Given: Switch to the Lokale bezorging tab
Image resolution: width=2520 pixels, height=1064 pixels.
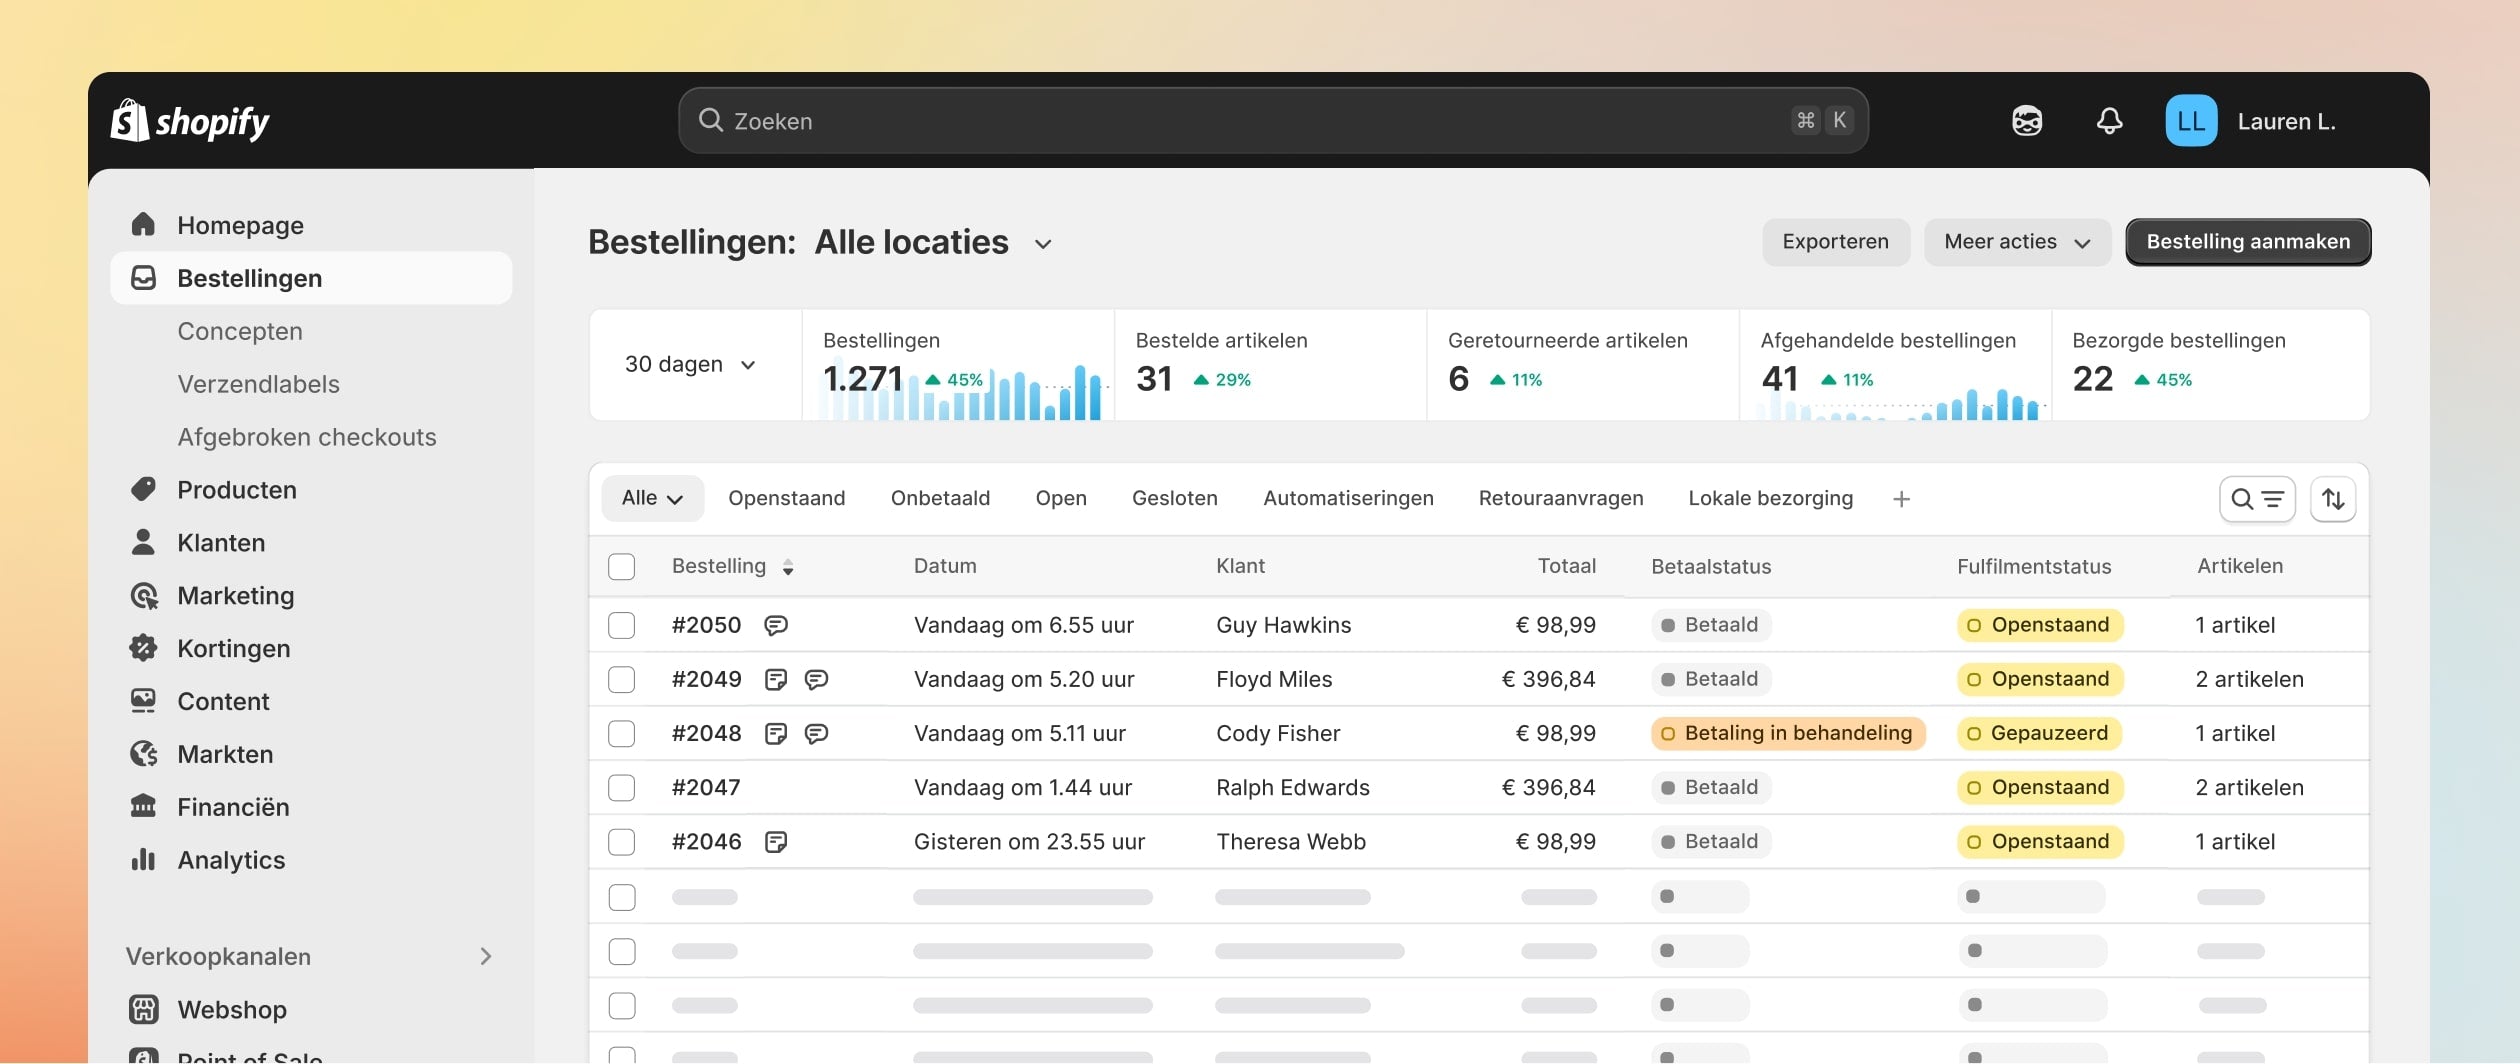Looking at the screenshot, I should coord(1770,498).
